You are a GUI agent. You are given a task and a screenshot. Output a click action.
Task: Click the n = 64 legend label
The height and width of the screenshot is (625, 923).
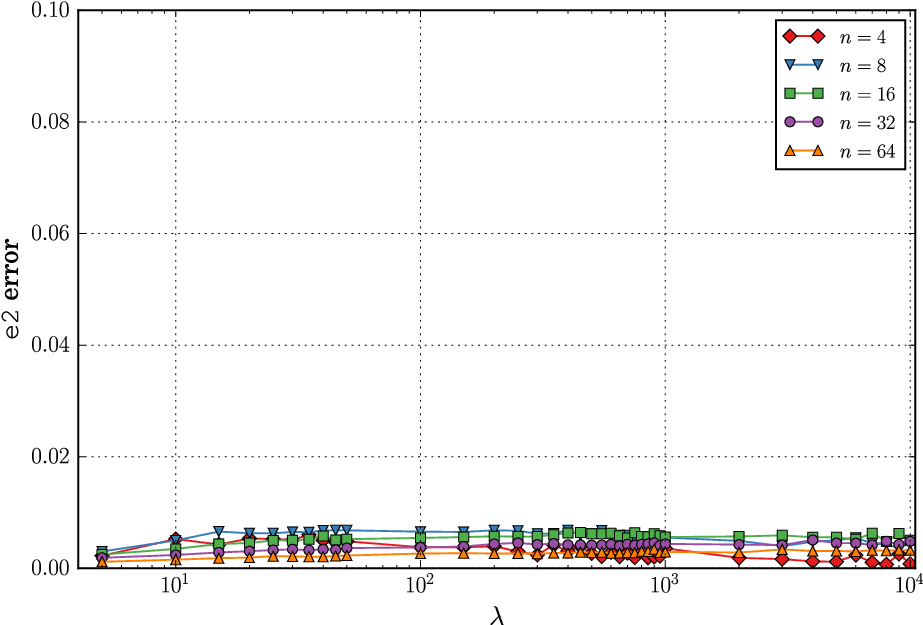pyautogui.click(x=867, y=151)
